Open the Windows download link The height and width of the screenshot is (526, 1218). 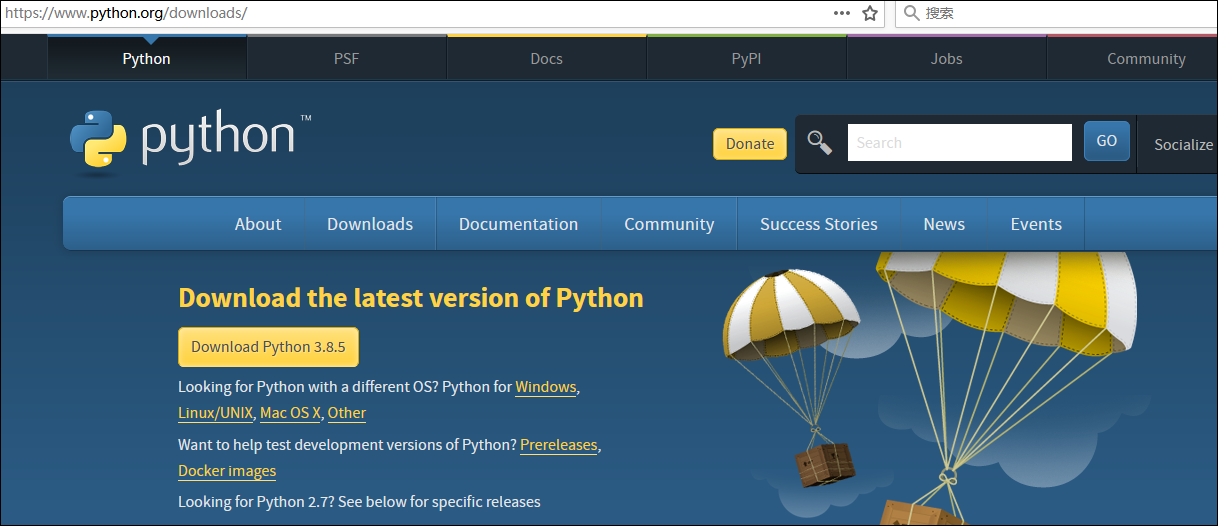click(x=545, y=387)
